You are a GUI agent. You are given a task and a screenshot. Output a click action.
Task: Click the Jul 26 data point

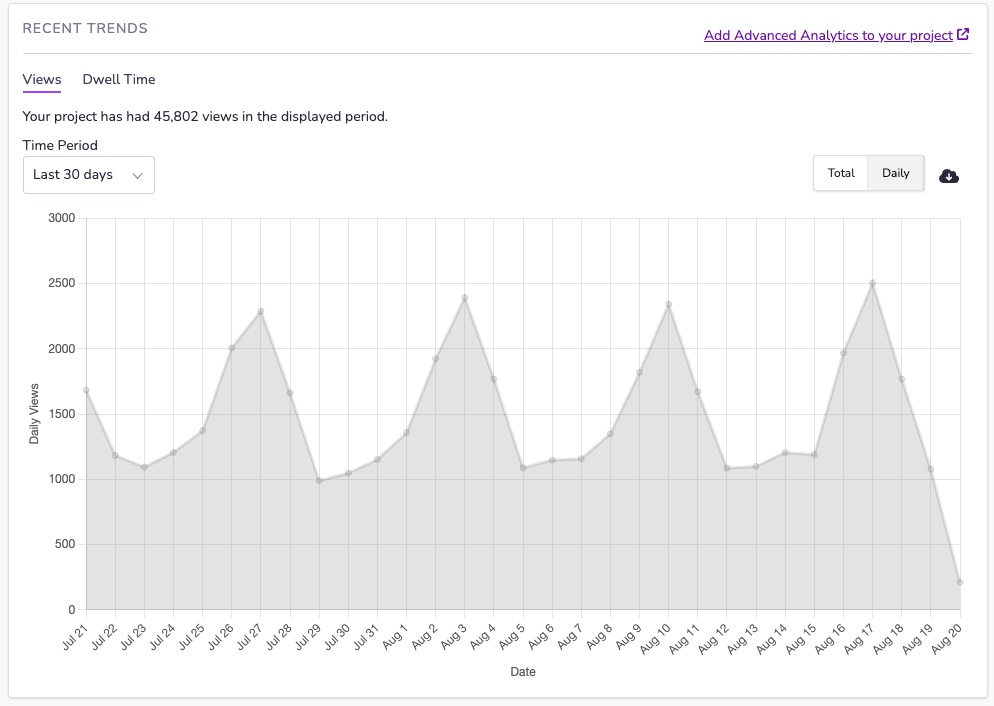(232, 348)
